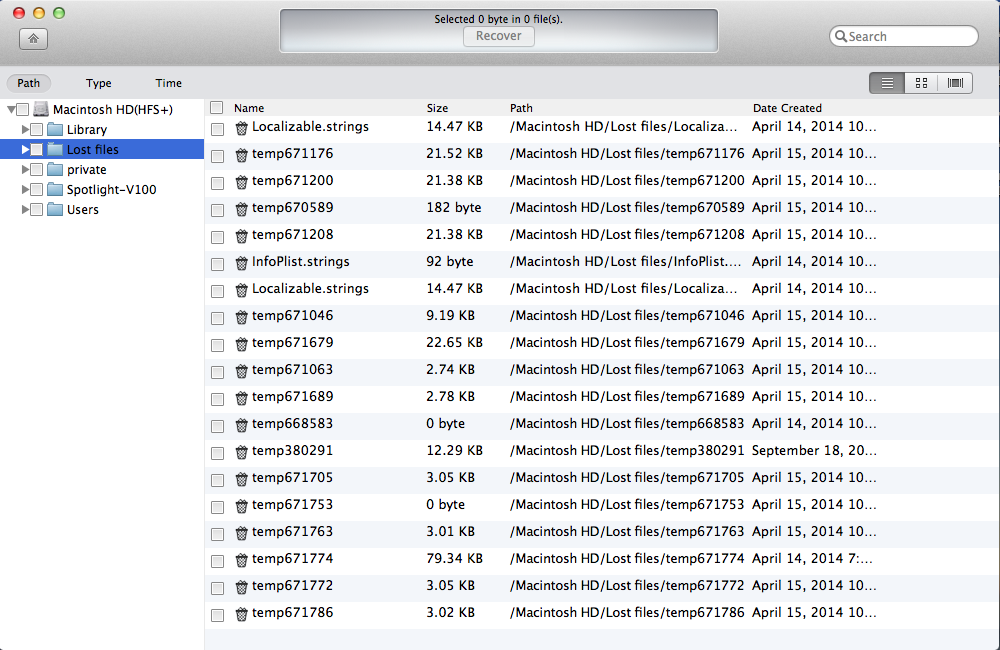The image size is (1000, 650).
Task: Click the 22.65 KB size value
Action: pos(454,343)
